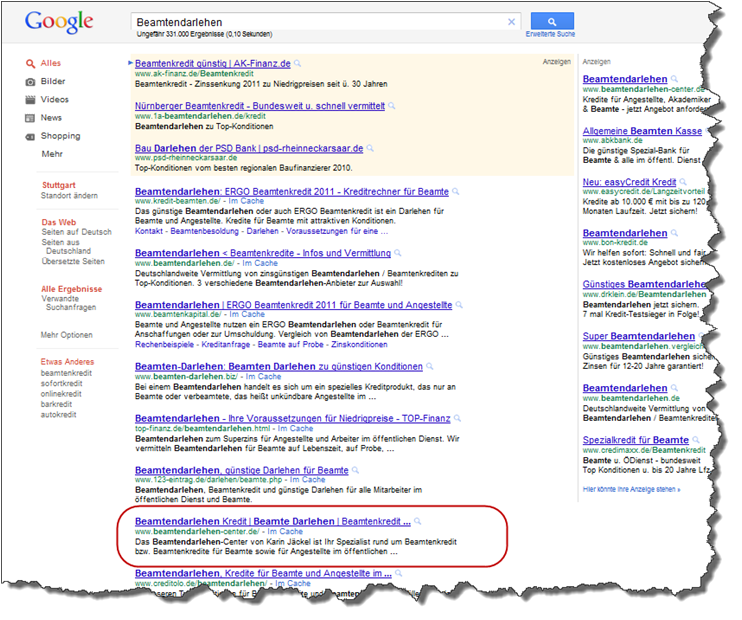Preview icon beside 123-eintrag.de result

tap(355, 470)
